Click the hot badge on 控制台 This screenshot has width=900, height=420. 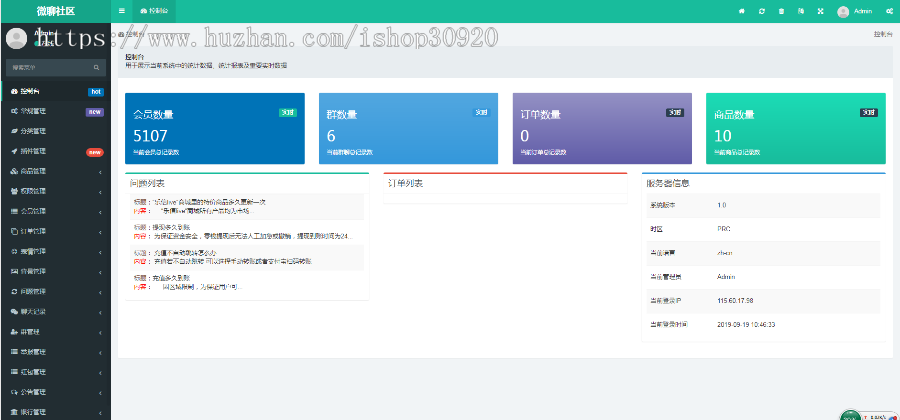coord(96,92)
